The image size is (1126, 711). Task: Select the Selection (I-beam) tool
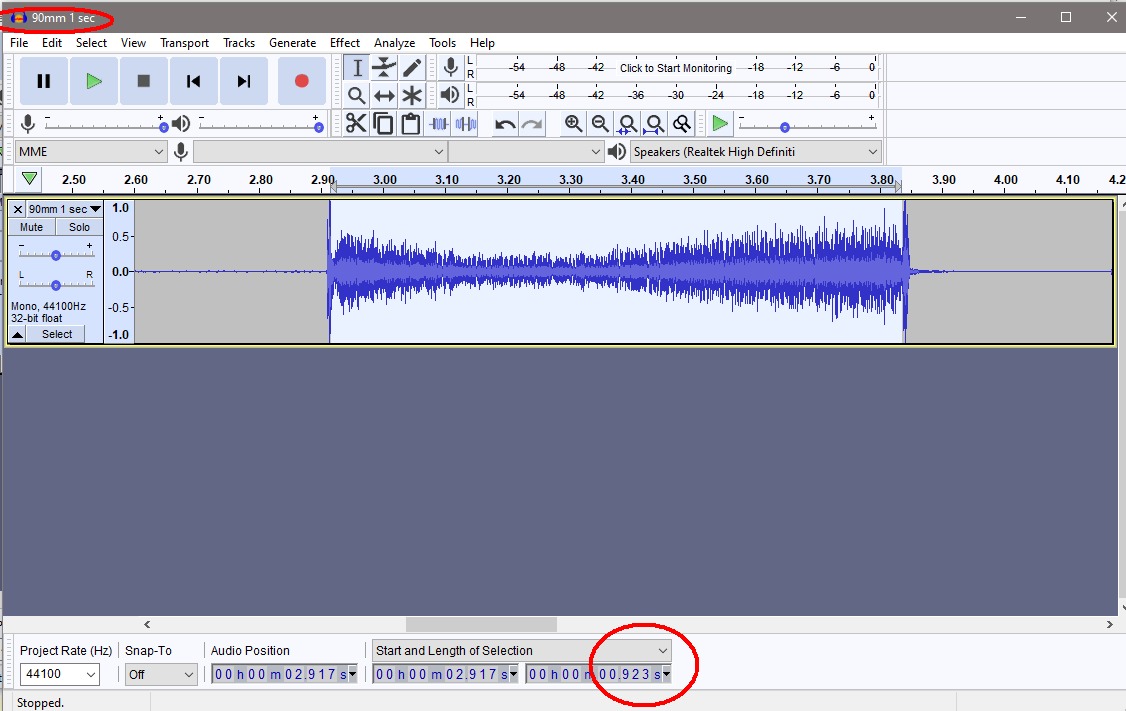point(357,68)
